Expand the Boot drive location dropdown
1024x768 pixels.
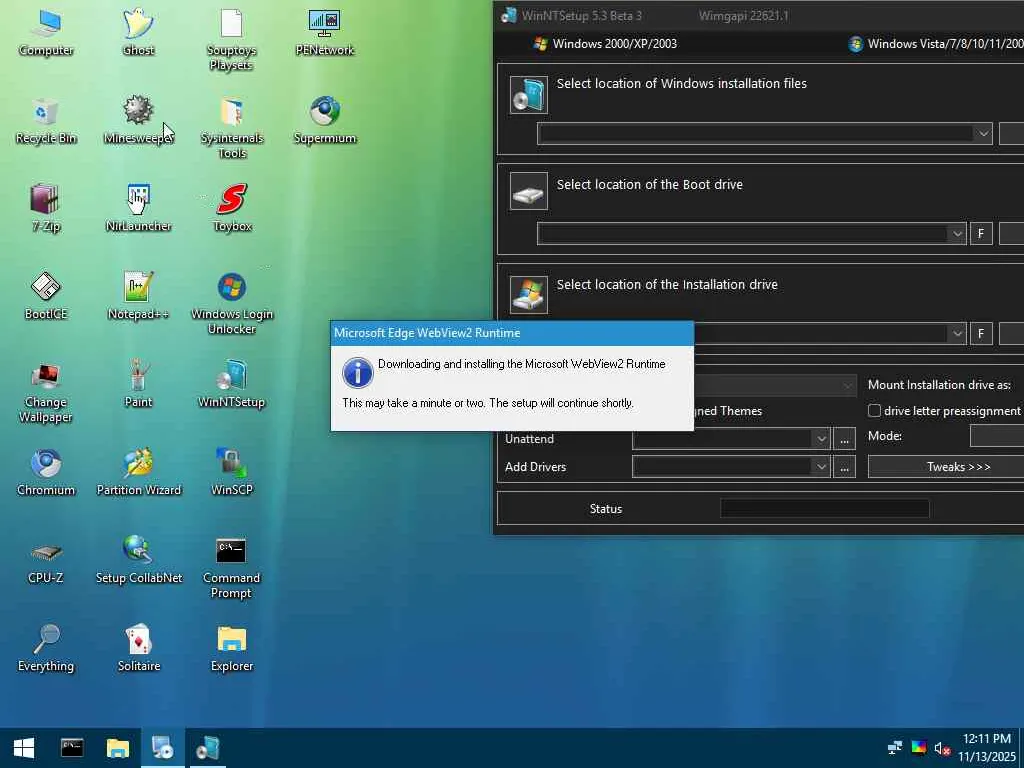click(x=957, y=234)
